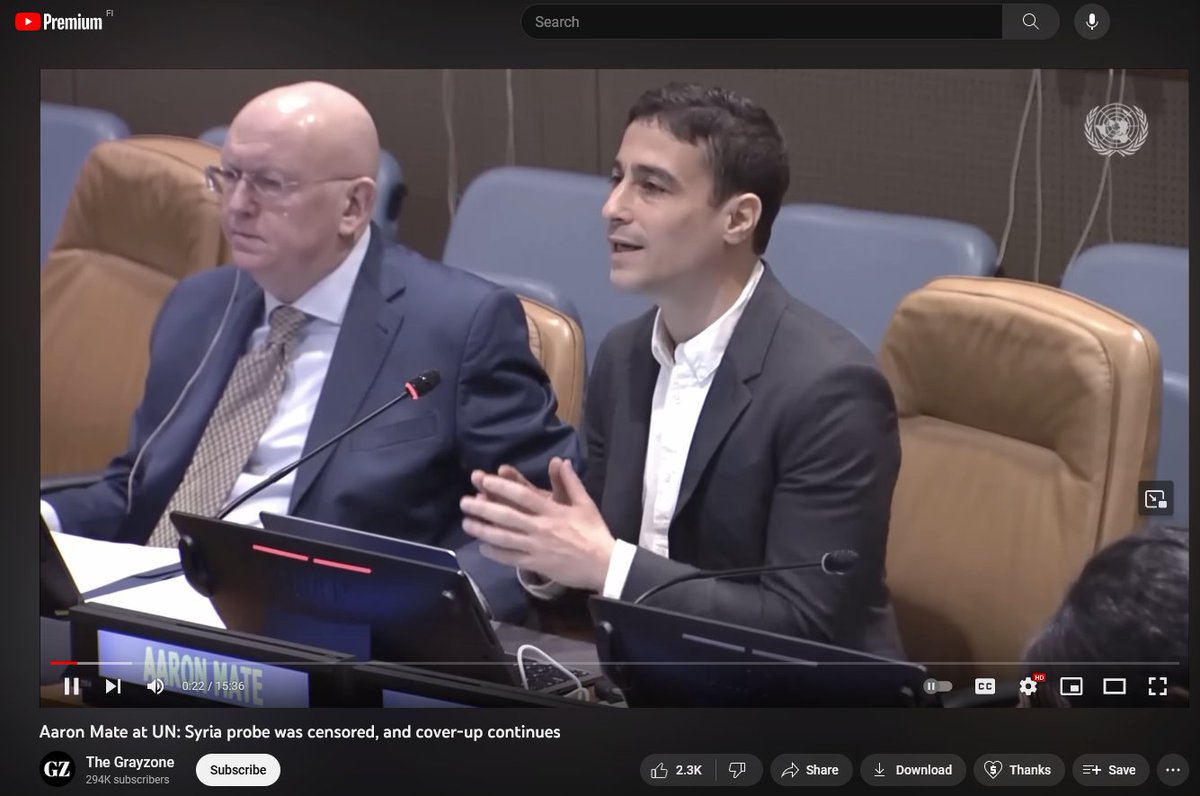
Task: Skip to the next video
Action: point(113,686)
